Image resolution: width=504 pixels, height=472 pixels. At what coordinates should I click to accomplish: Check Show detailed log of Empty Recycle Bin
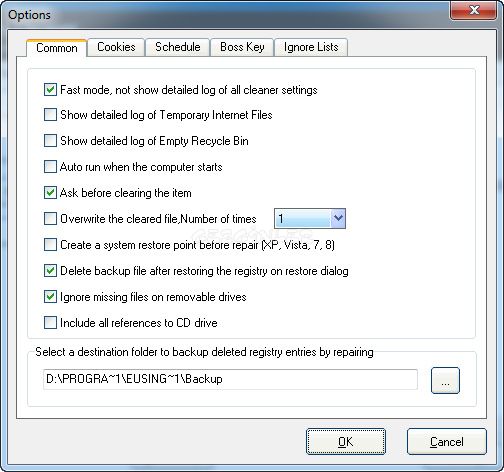point(50,141)
